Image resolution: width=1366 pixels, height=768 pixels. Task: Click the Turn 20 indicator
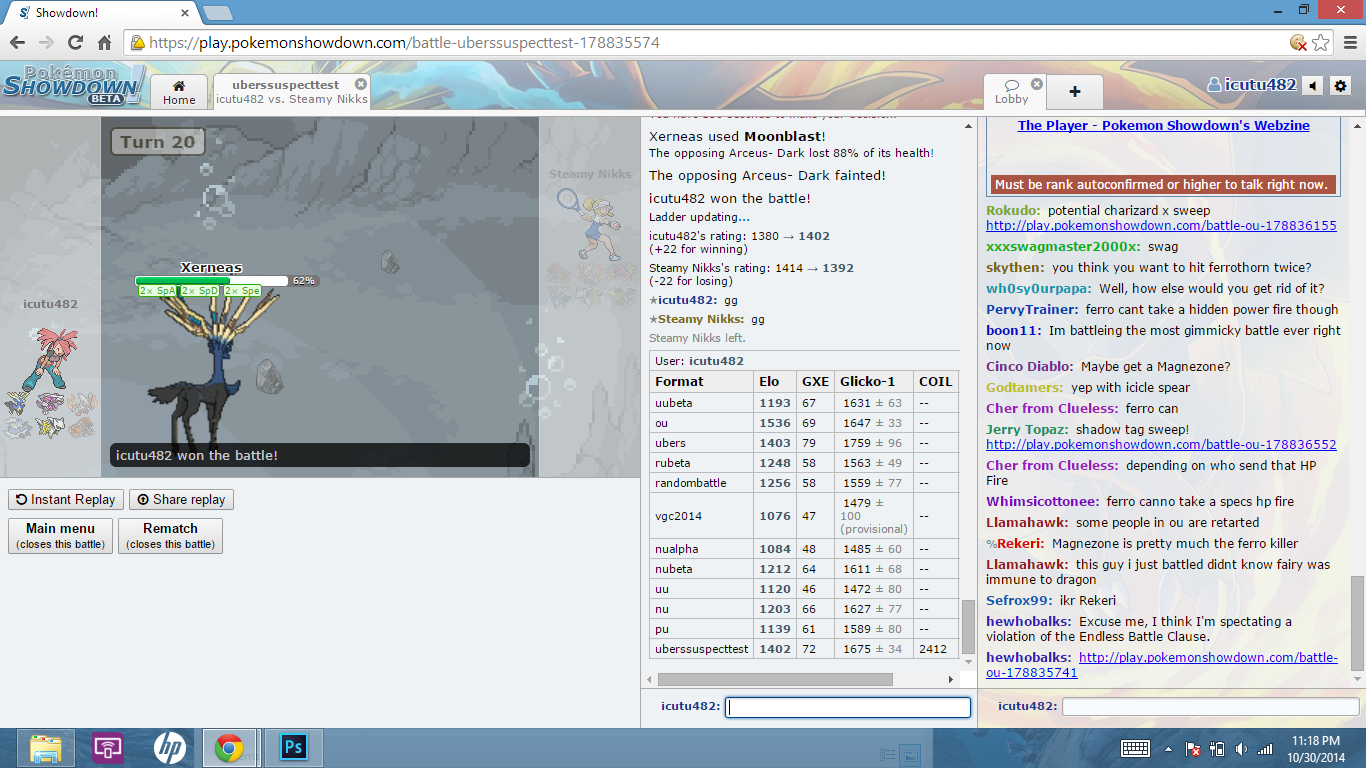click(158, 142)
